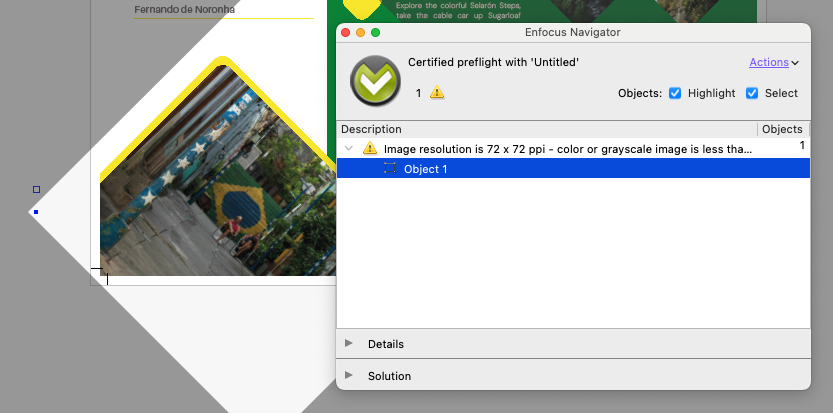833x413 pixels.
Task: Click the Details label text
Action: tap(386, 344)
